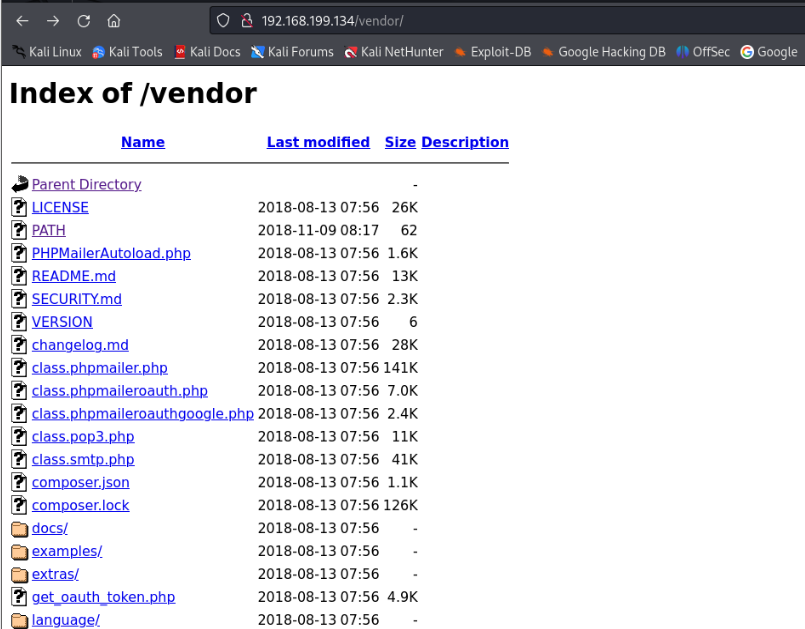Go to the browser home page icon
Image resolution: width=805 pixels, height=629 pixels.
(114, 20)
